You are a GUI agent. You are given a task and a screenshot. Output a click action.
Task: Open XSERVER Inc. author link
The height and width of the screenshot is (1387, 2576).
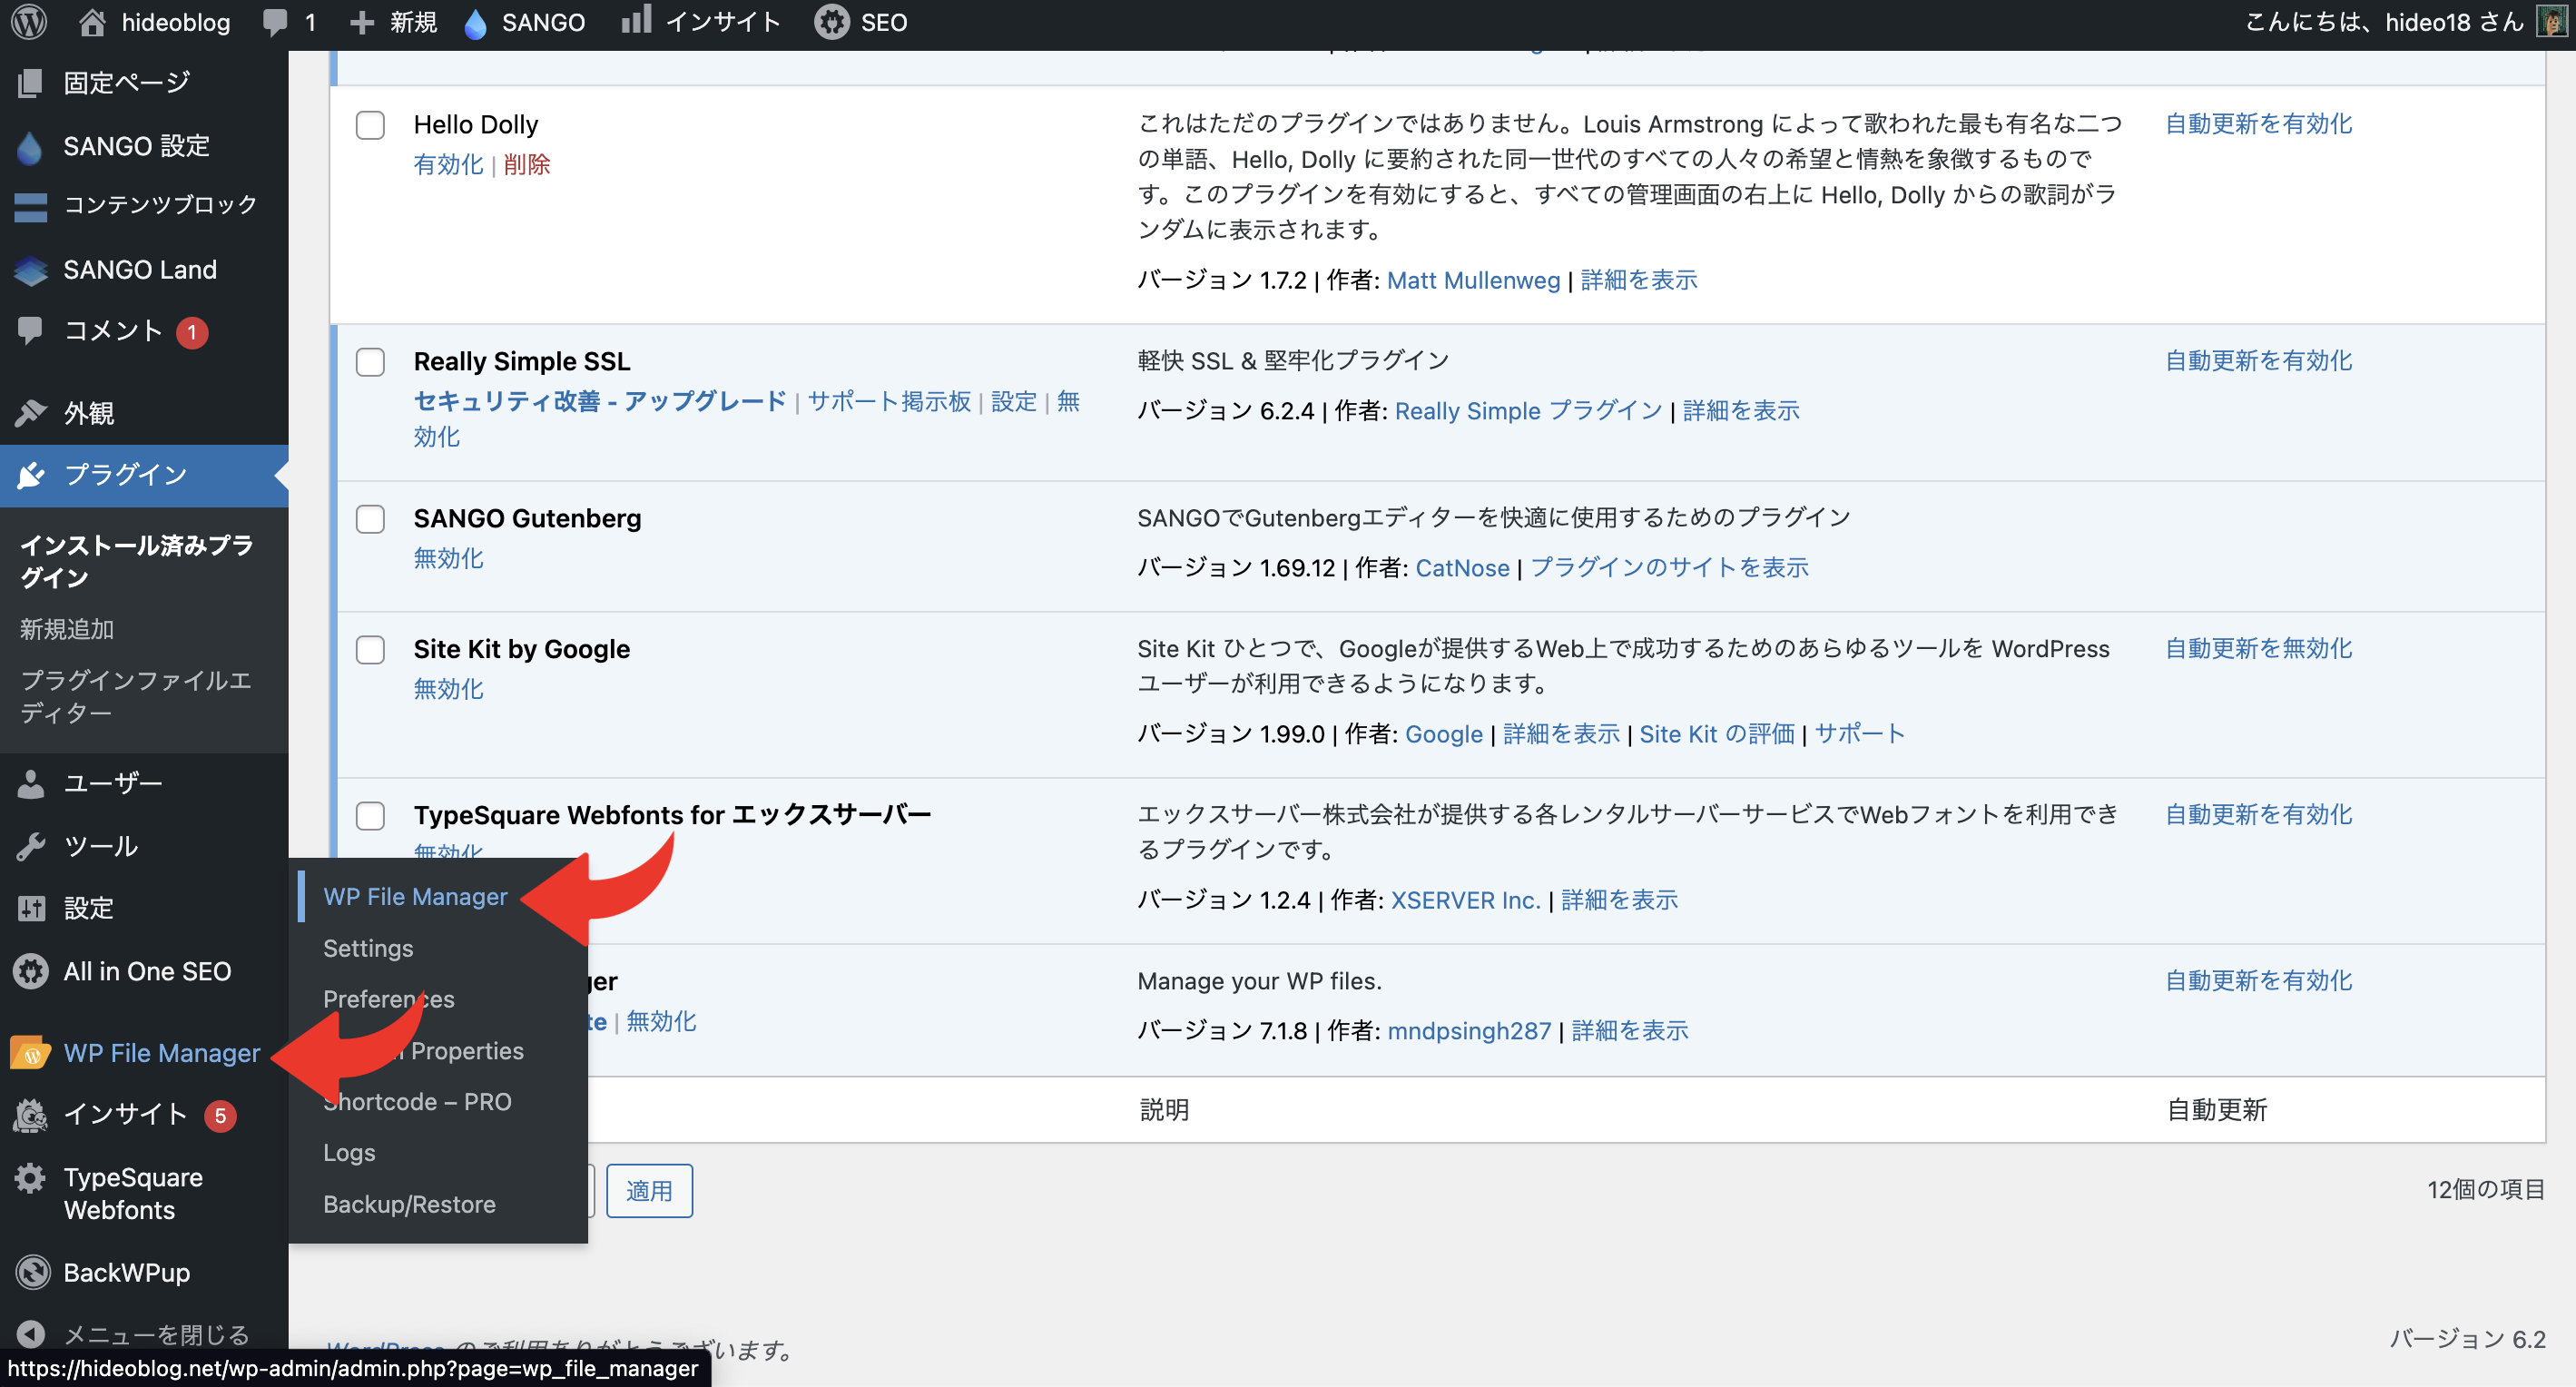click(x=1465, y=900)
